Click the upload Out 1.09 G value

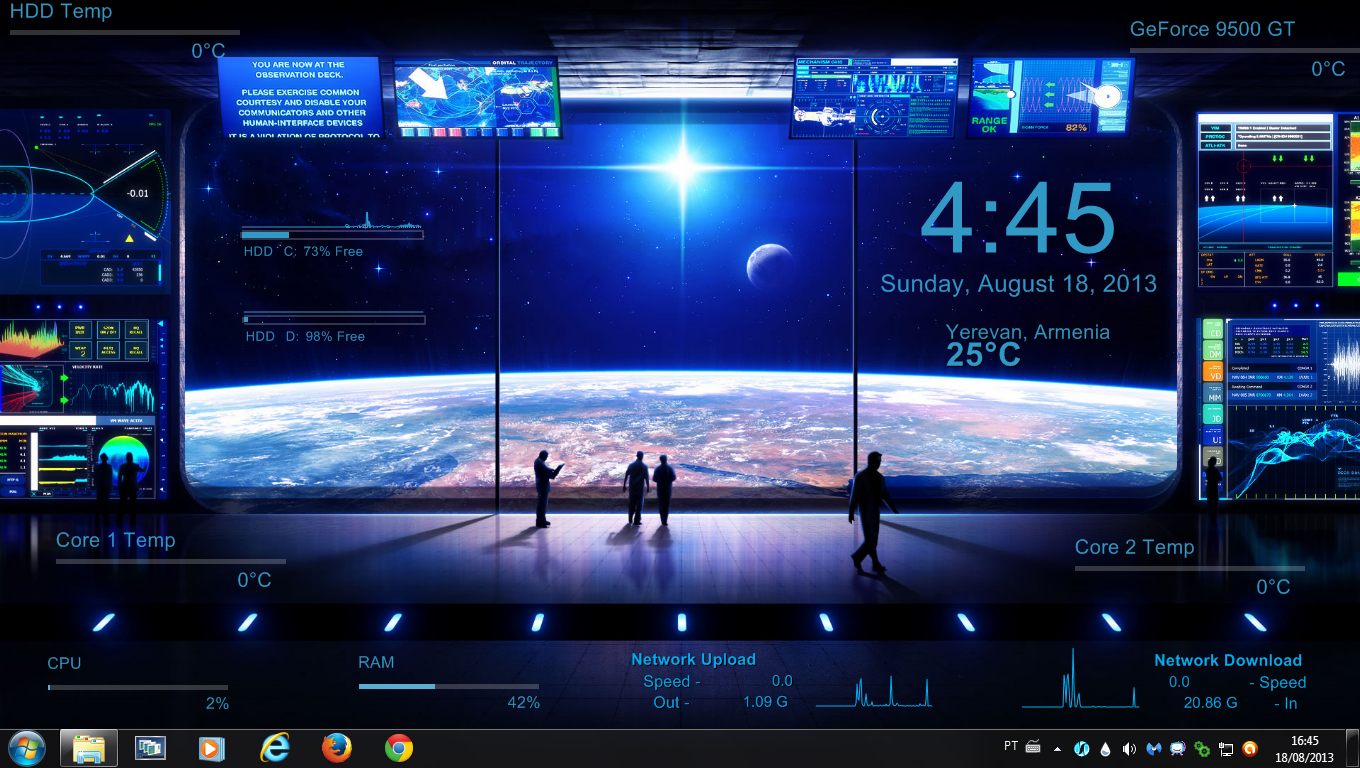[x=765, y=702]
